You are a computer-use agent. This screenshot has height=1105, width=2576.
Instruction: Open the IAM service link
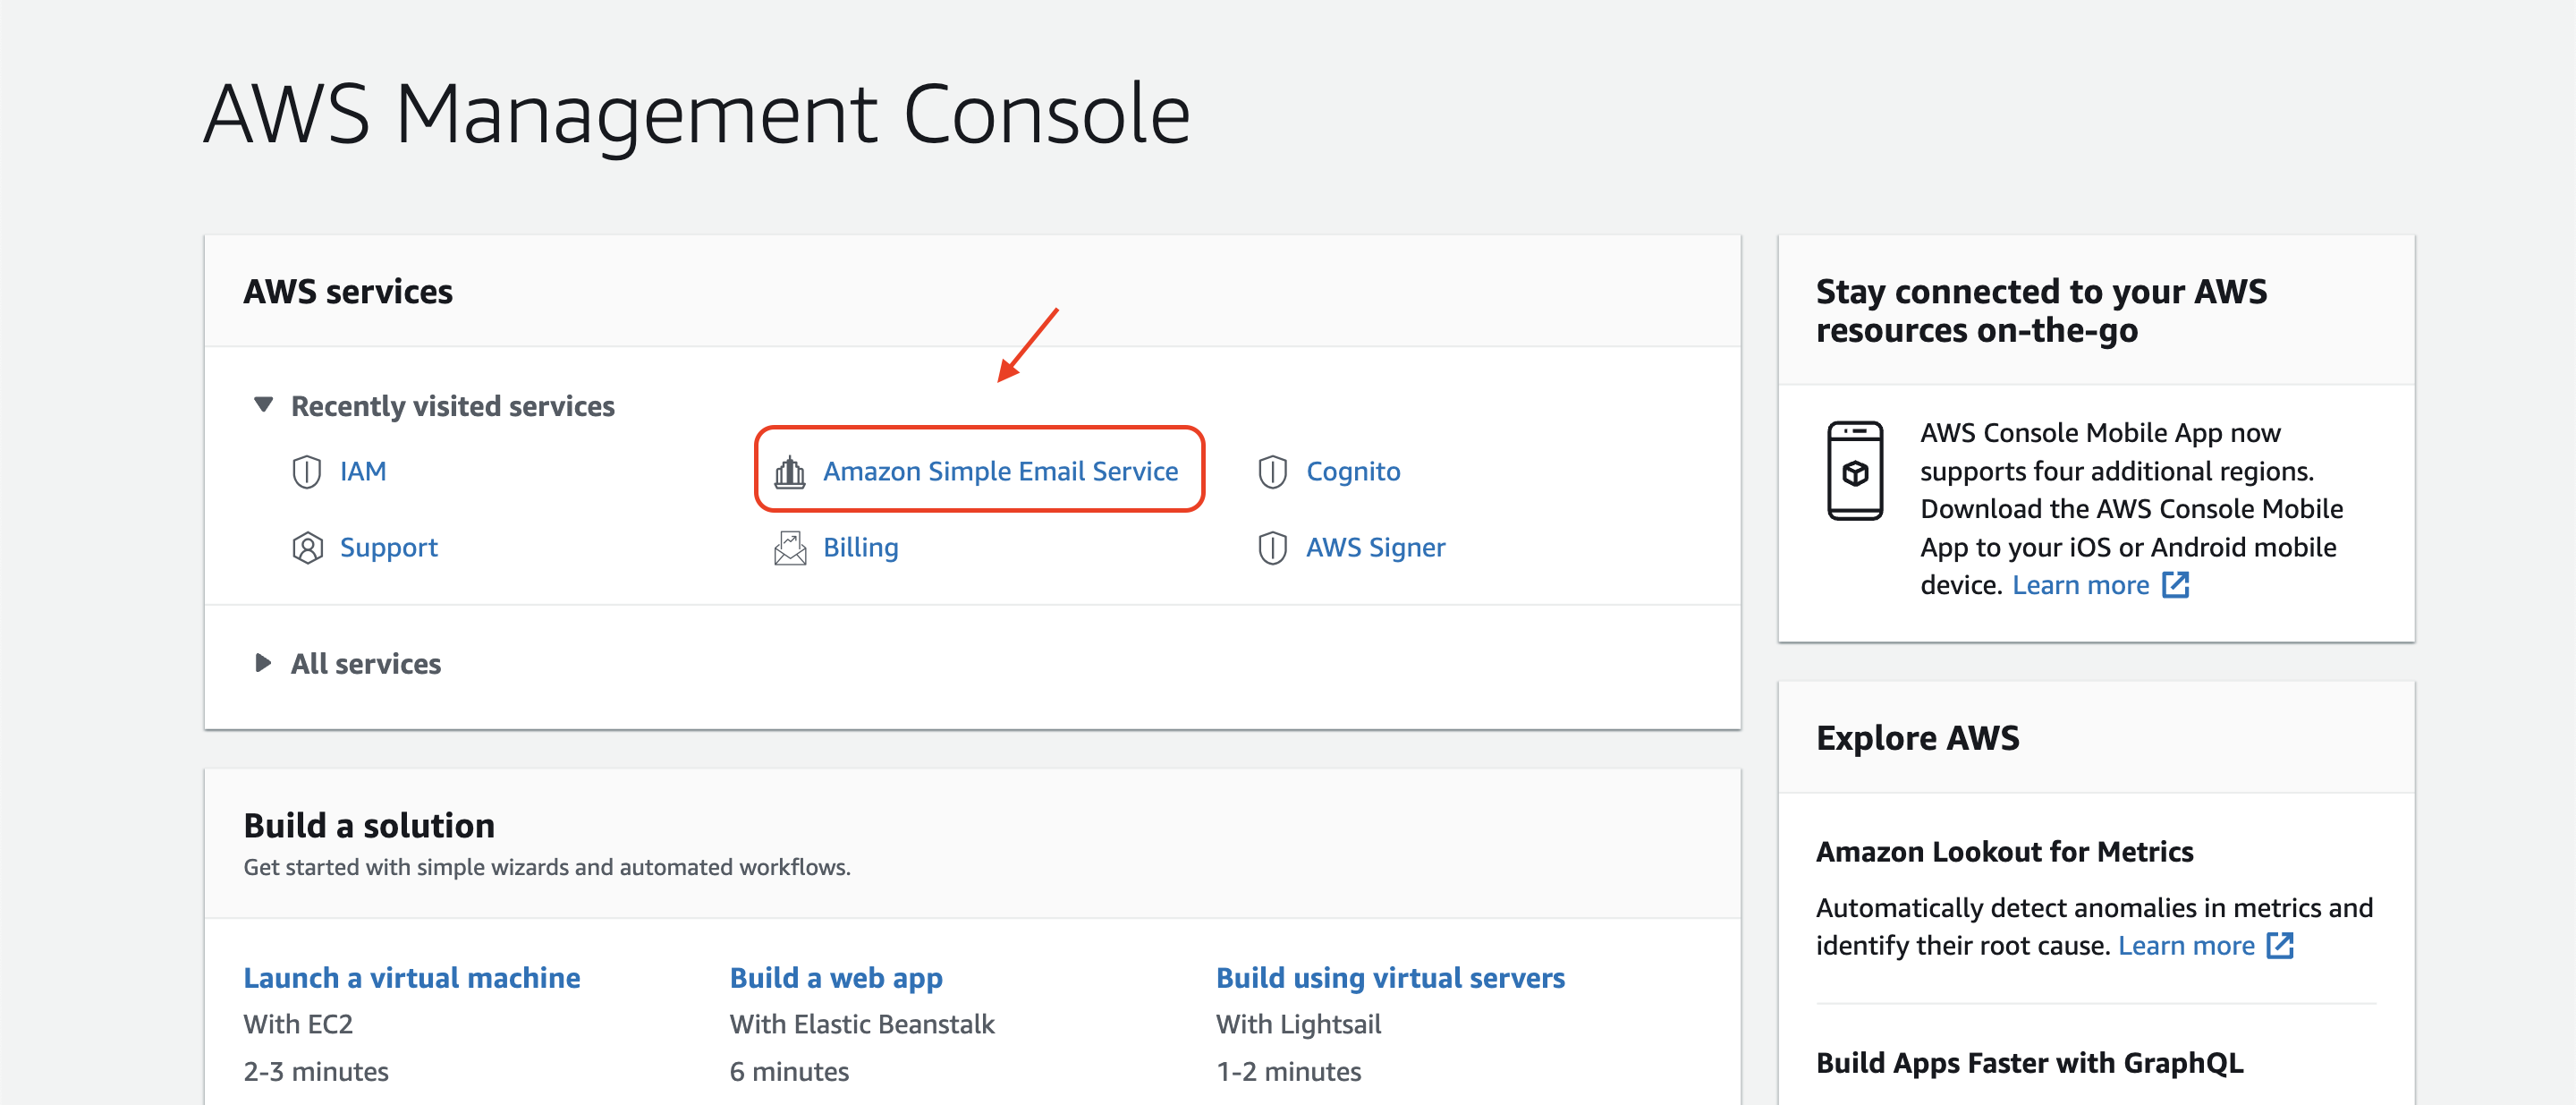coord(363,471)
